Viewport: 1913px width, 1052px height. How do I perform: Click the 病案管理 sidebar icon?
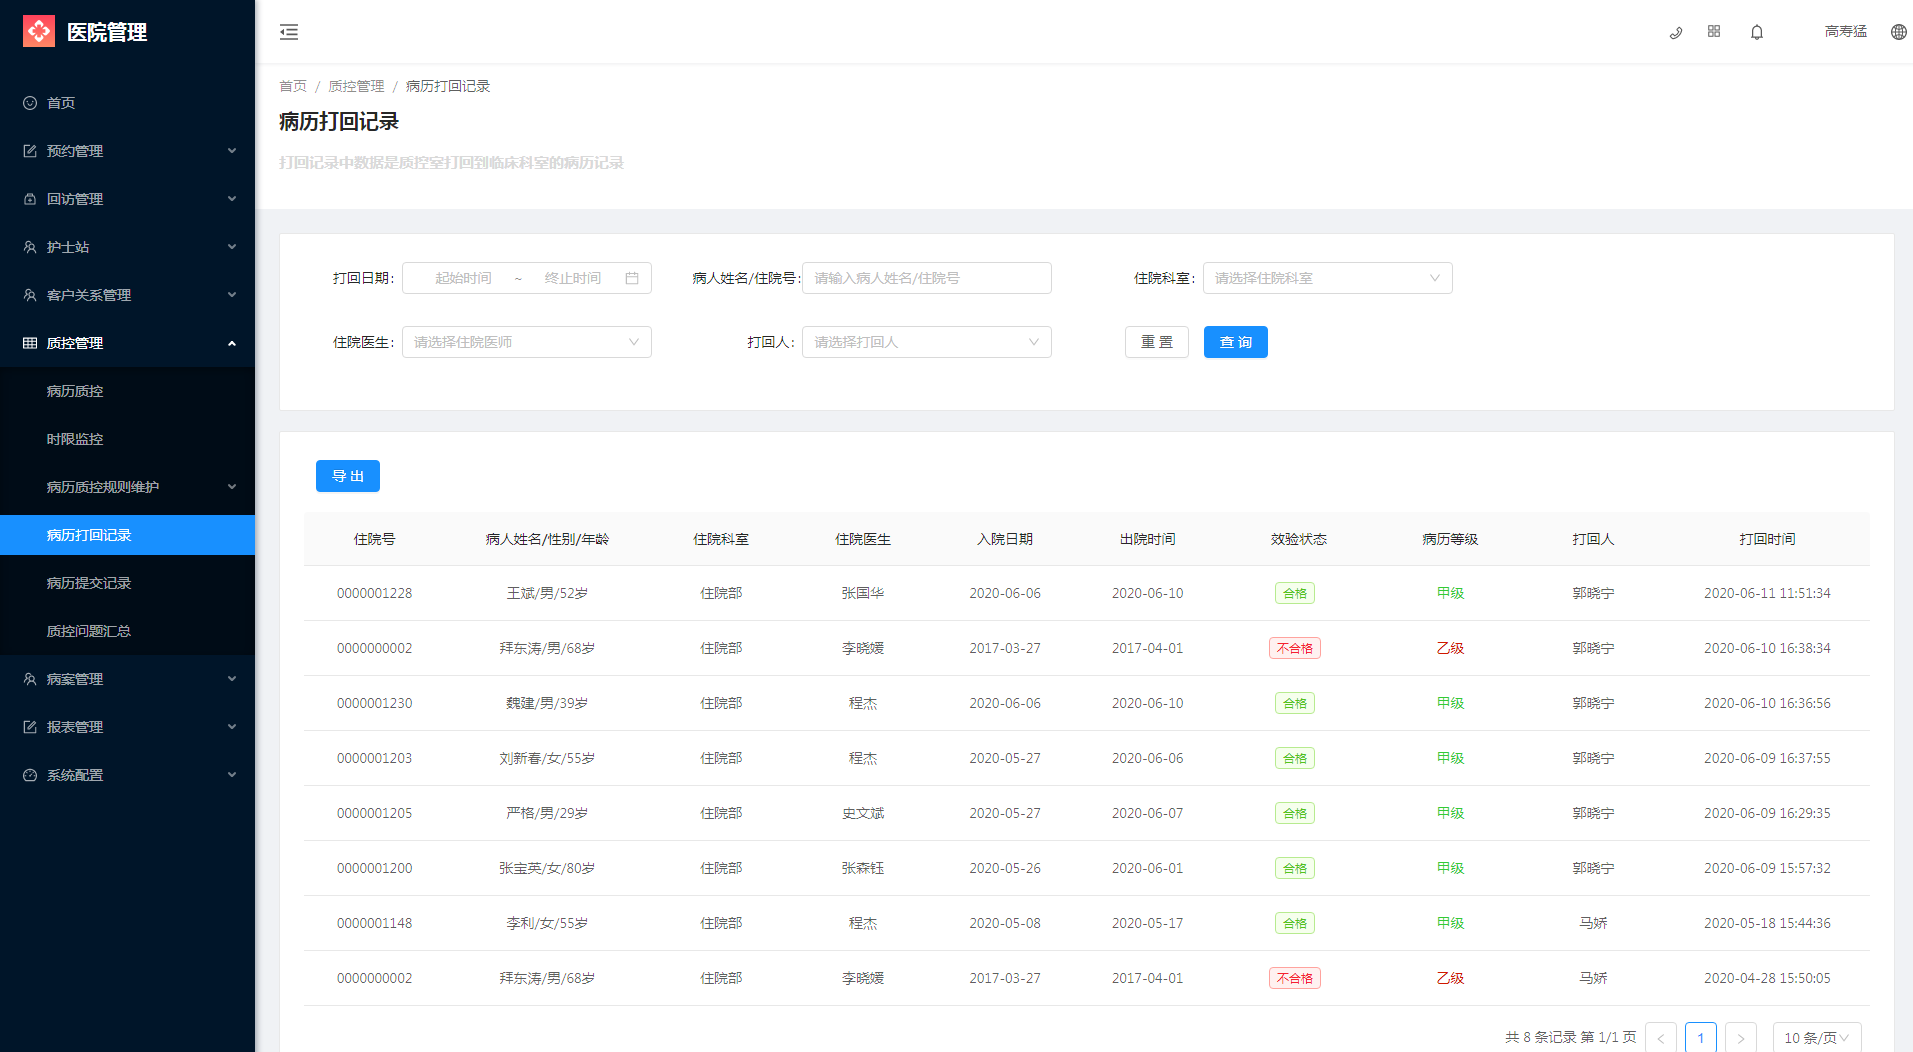tap(30, 679)
